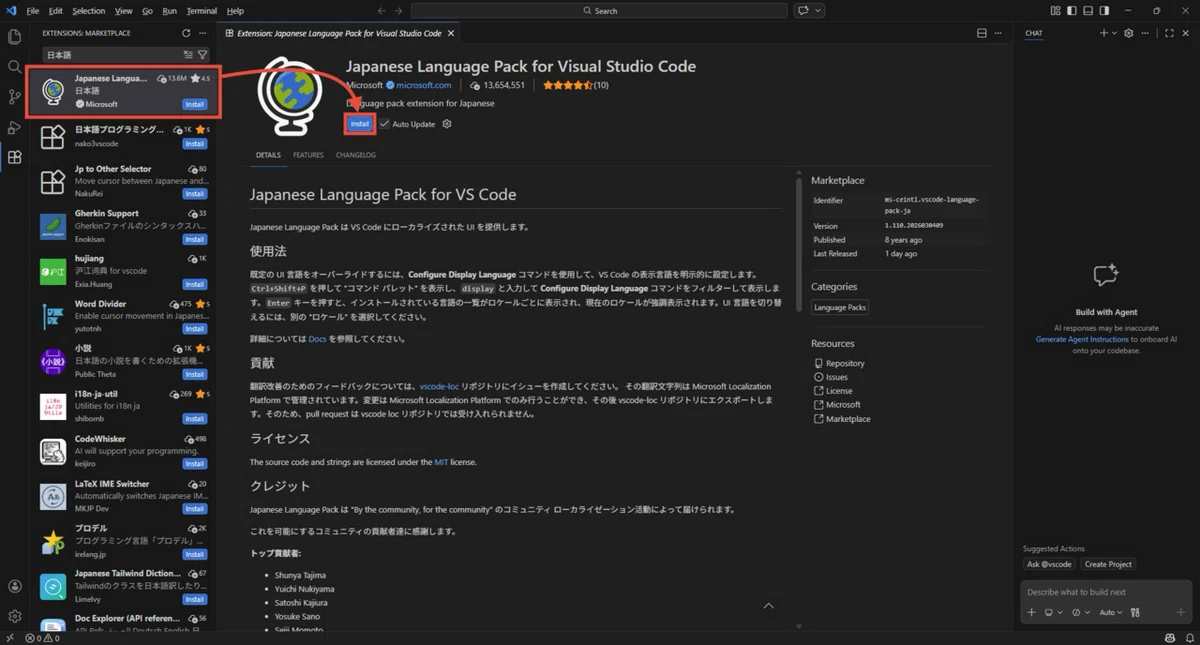Open the extensions filter funnel icon
1200x645 pixels.
pos(202,55)
